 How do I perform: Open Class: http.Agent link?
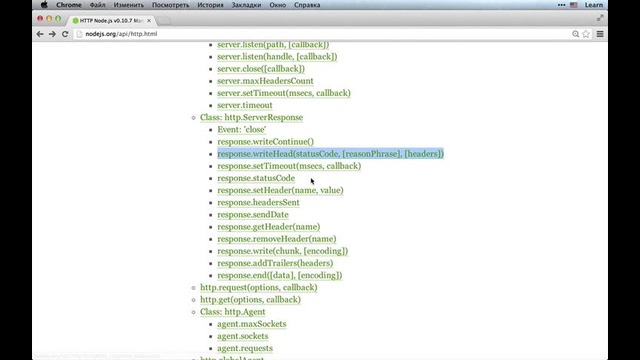[233, 312]
